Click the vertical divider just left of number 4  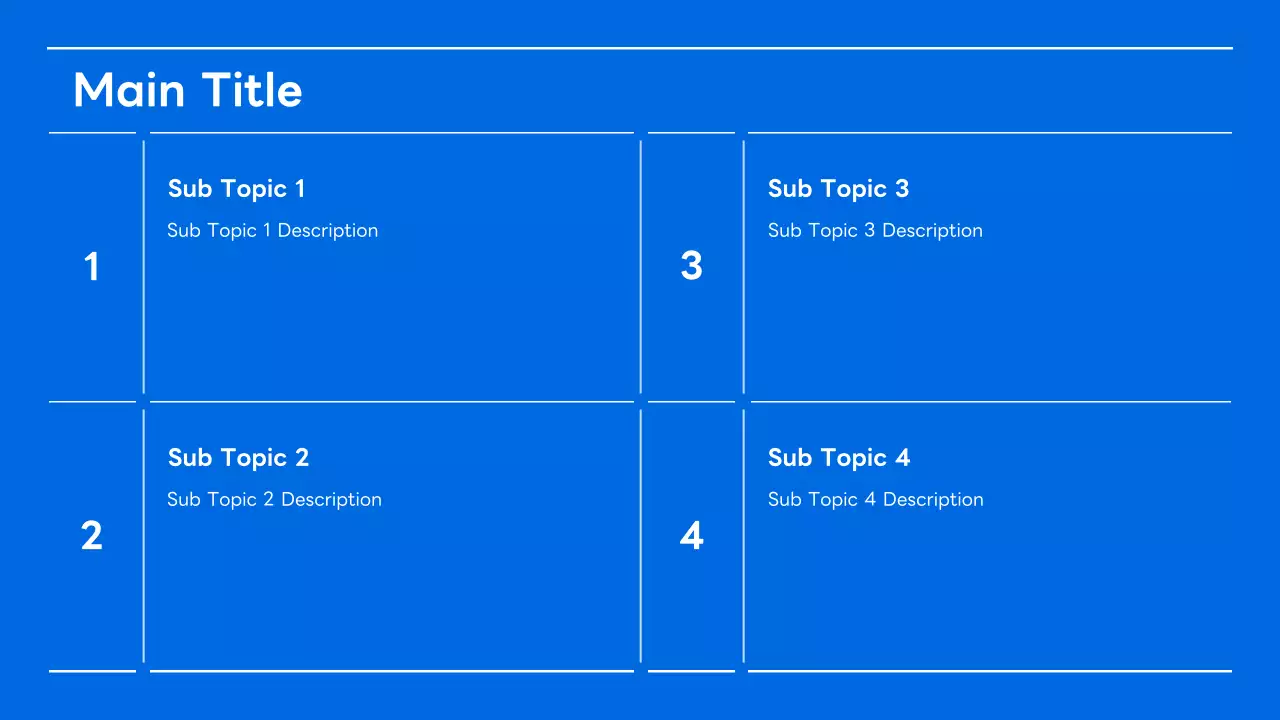(x=641, y=536)
